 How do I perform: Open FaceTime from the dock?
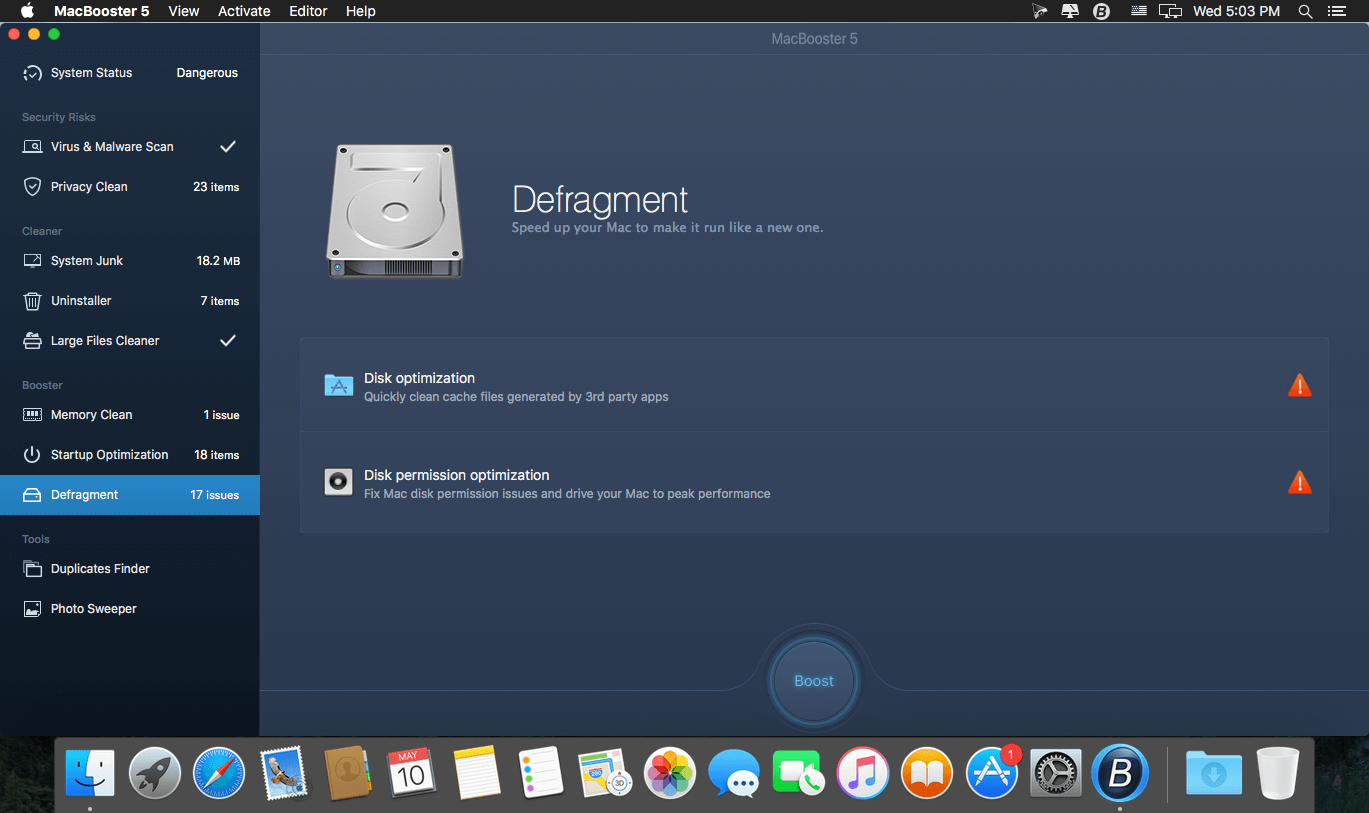pyautogui.click(x=798, y=773)
